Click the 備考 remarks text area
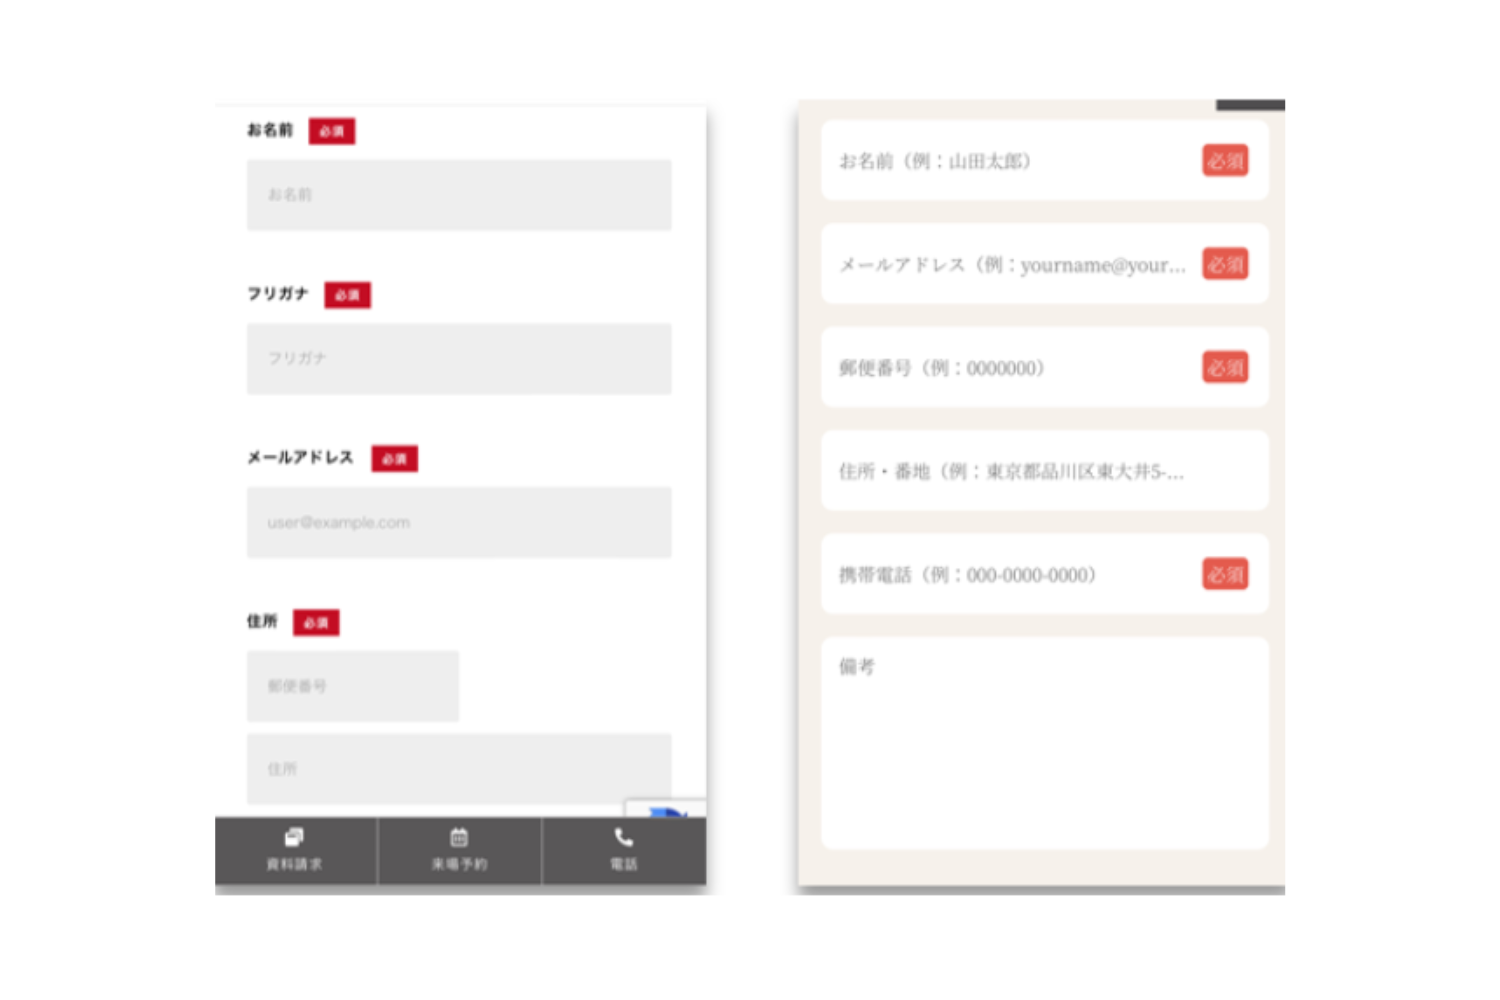 [x=1045, y=744]
